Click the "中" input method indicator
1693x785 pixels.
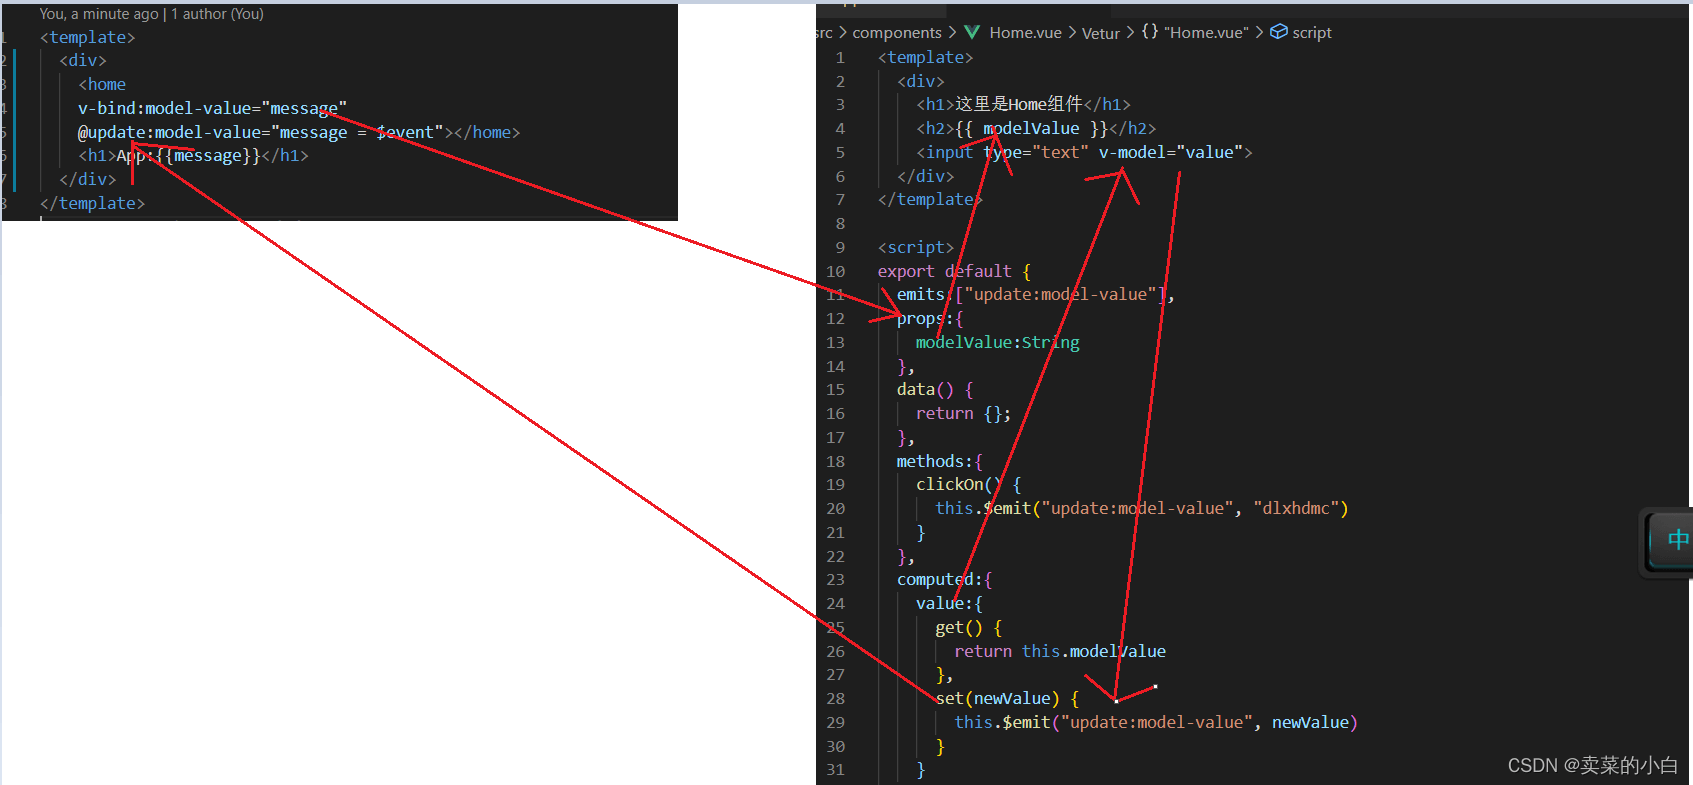coord(1677,540)
